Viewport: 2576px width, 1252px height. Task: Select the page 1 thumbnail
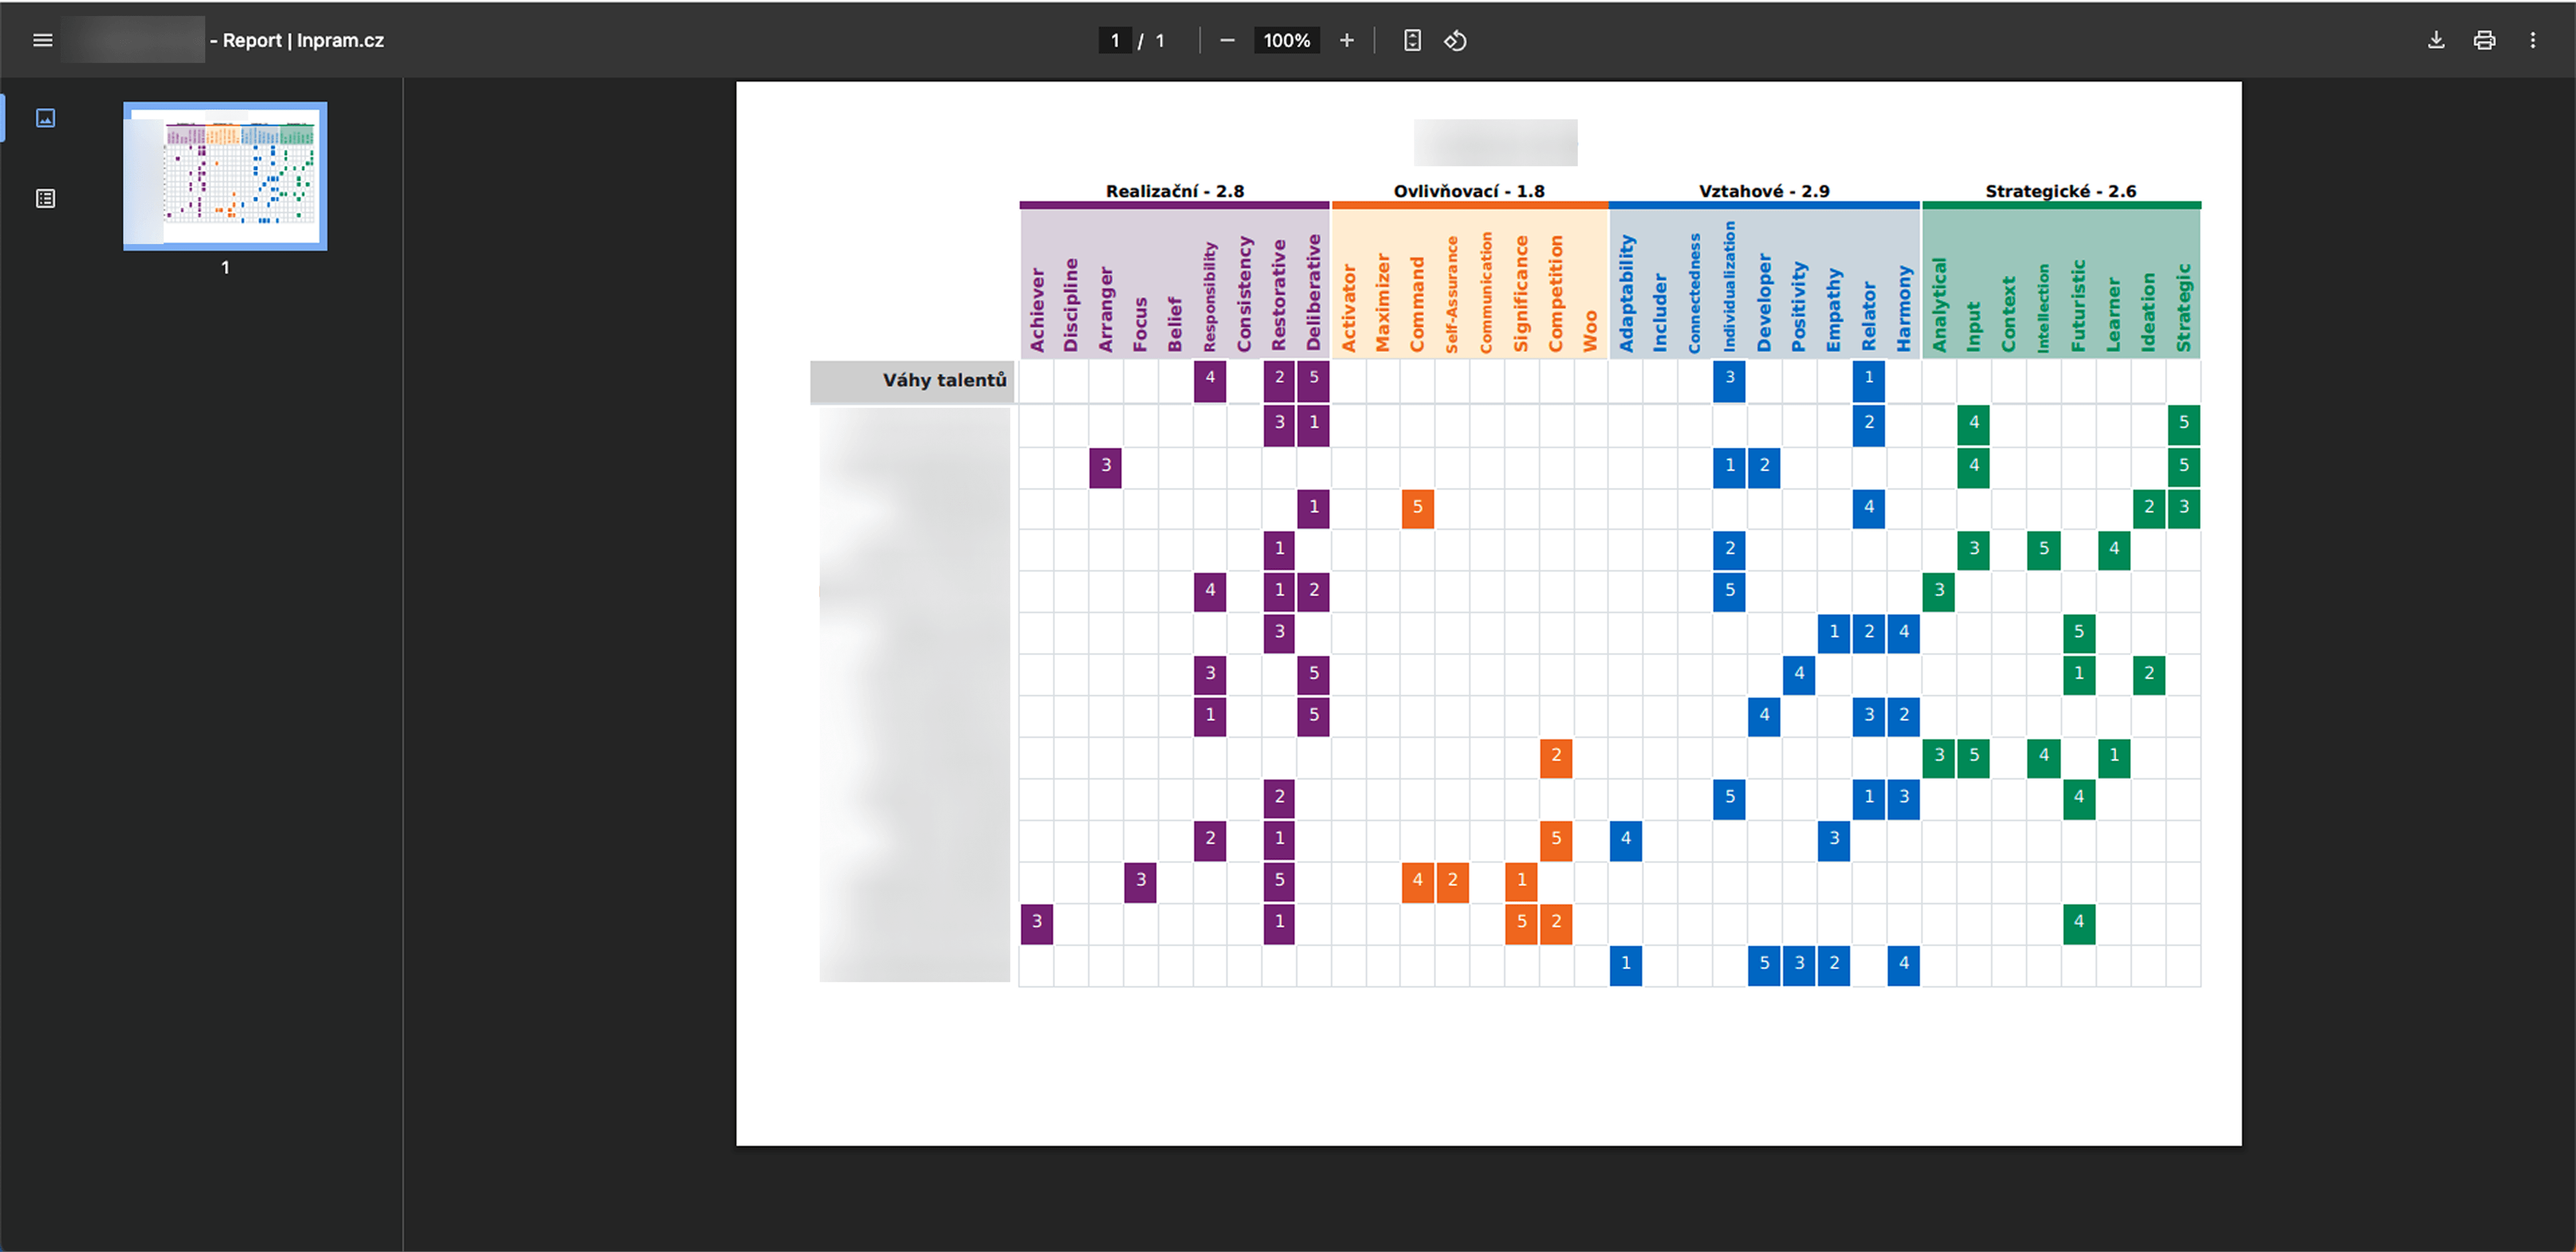coord(225,175)
